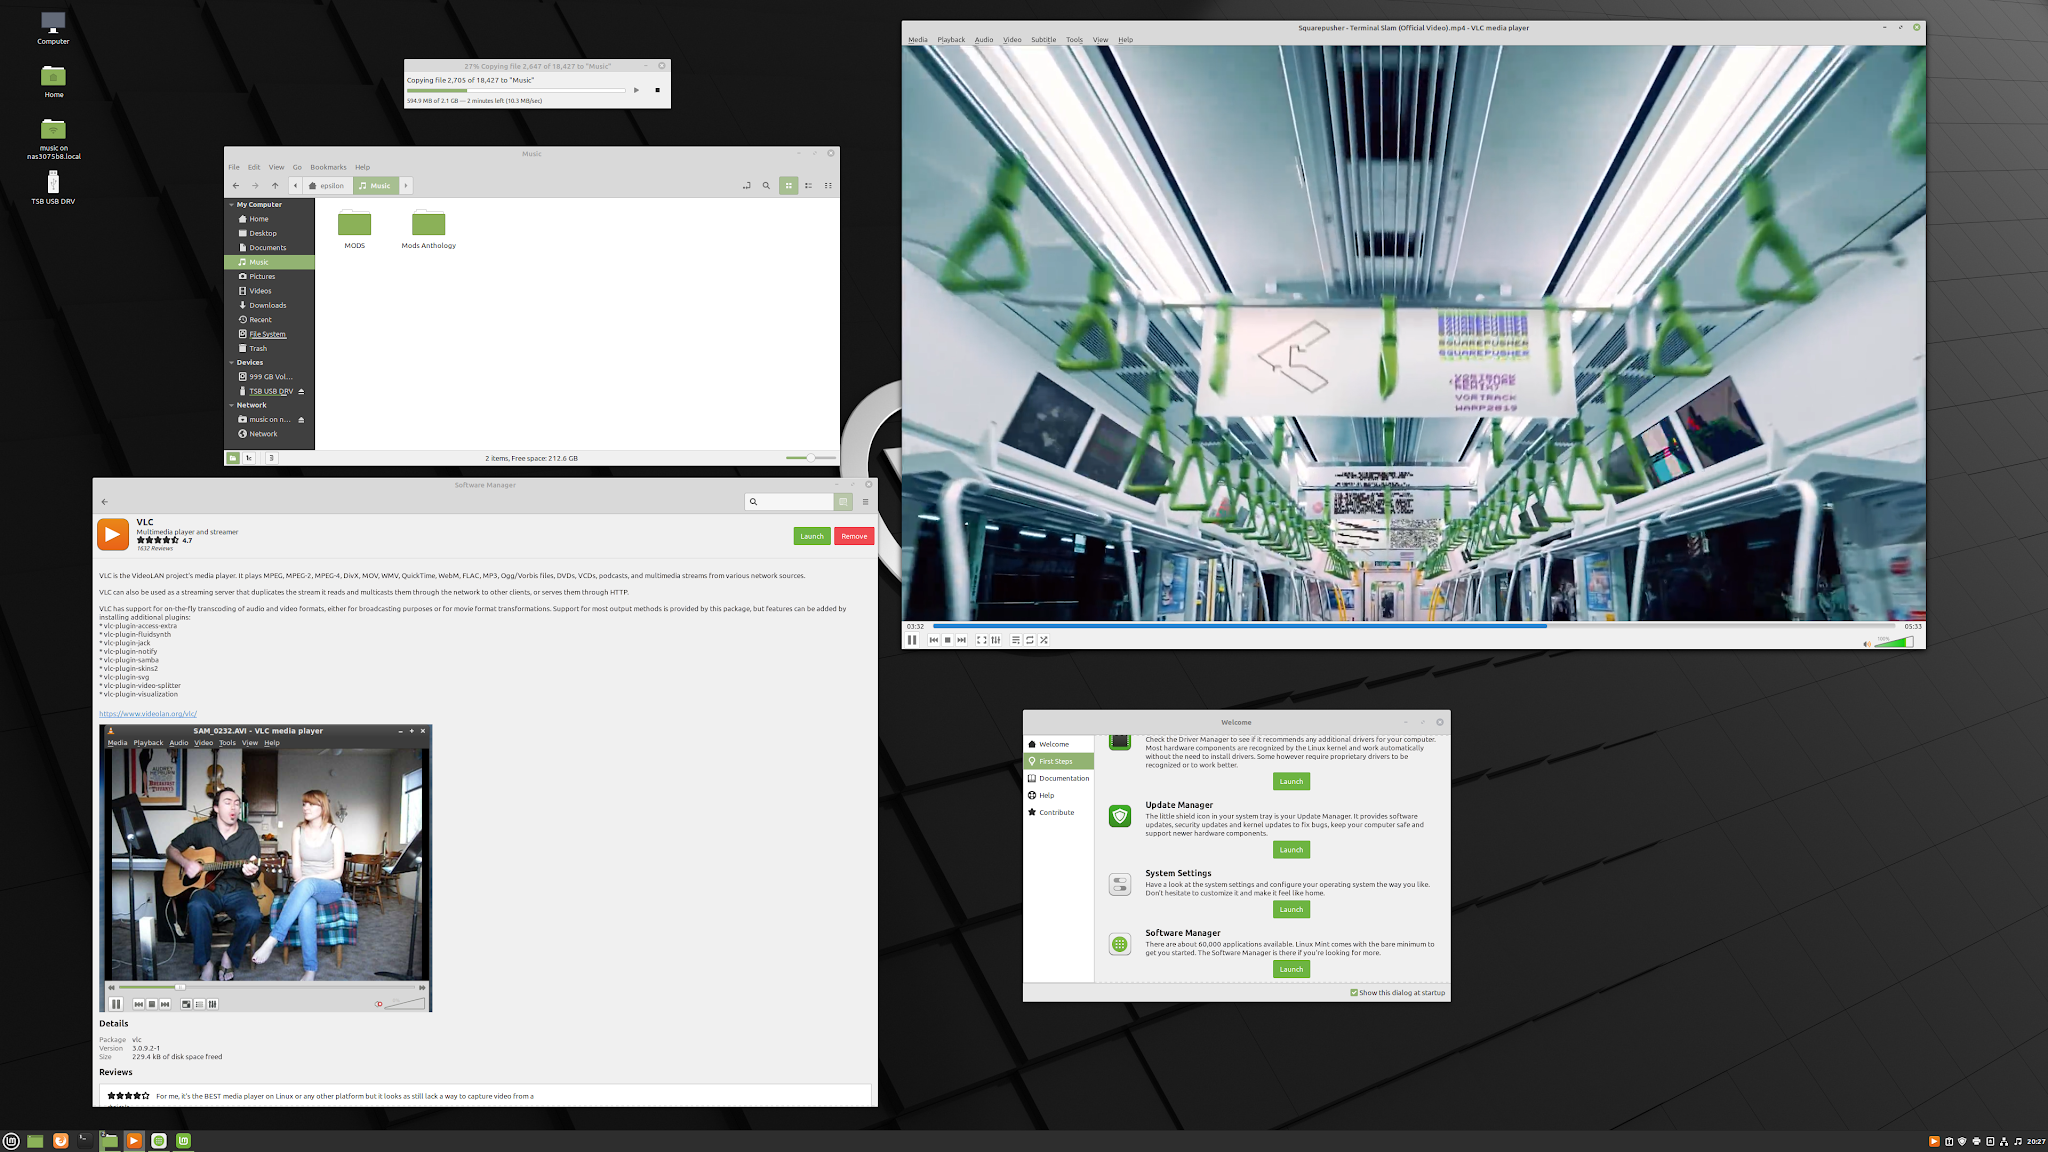Remove VLC in Software Manager

pos(854,536)
